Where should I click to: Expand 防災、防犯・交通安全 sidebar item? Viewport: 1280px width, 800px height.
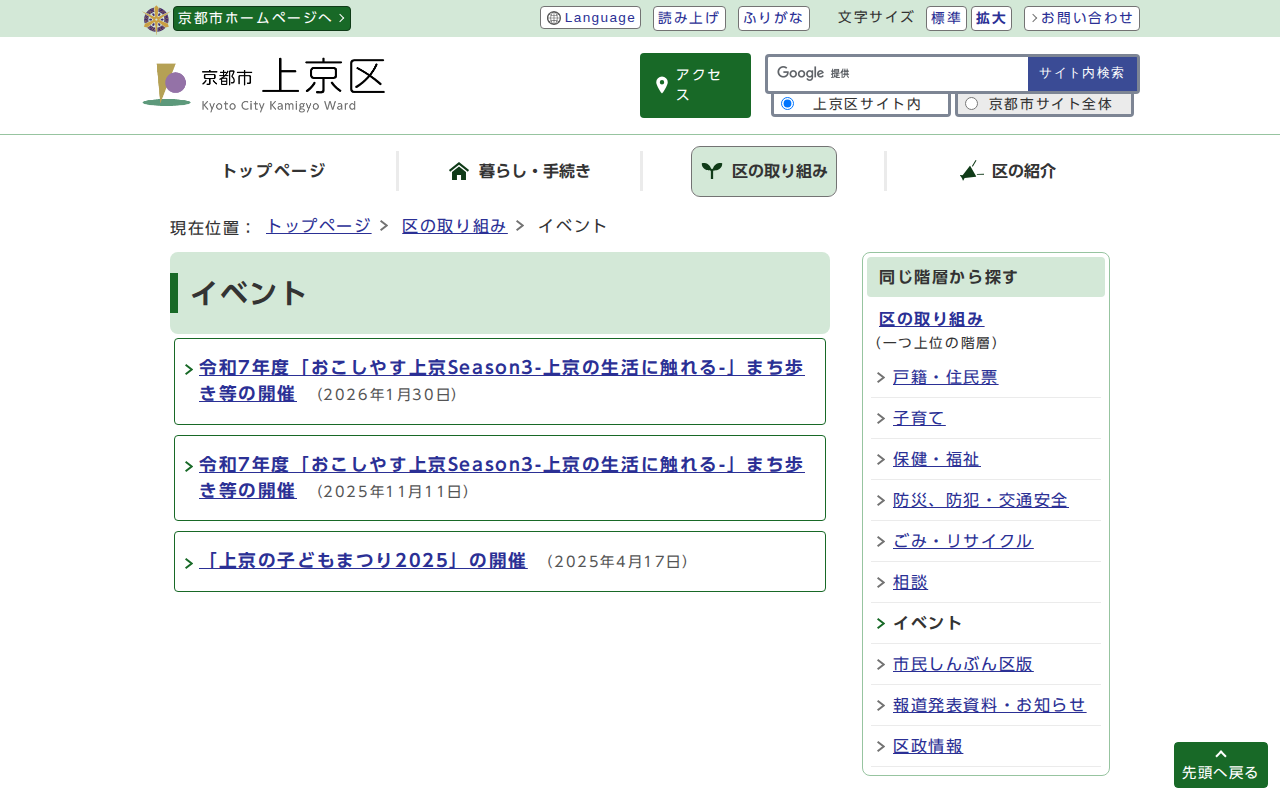[x=980, y=500]
